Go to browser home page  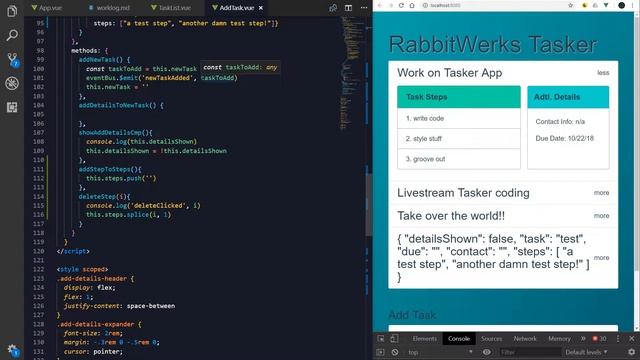tap(412, 5)
